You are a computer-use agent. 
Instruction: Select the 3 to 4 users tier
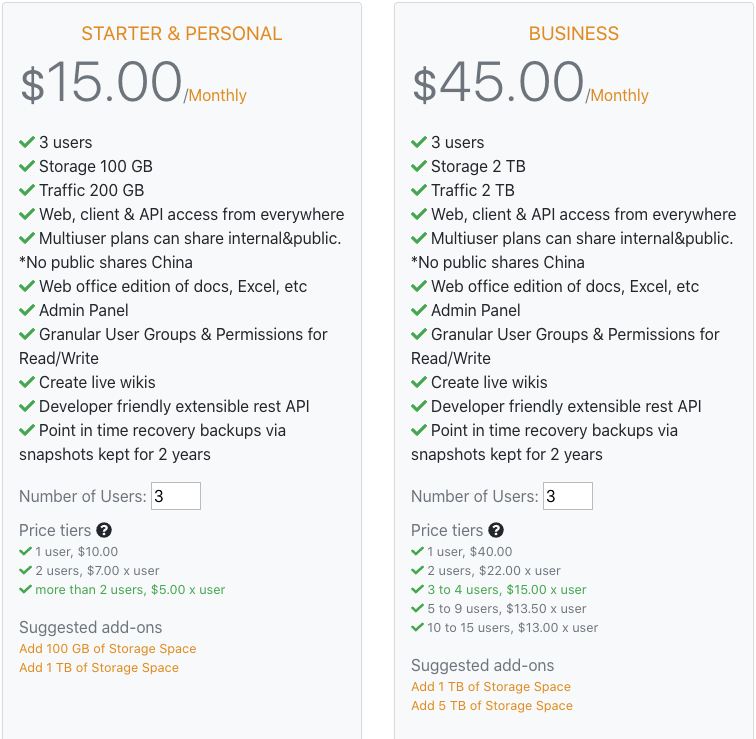pyautogui.click(x=507, y=590)
